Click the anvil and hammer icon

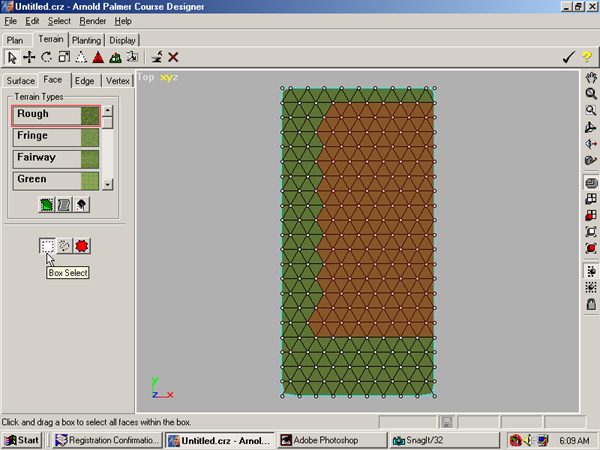tap(157, 57)
